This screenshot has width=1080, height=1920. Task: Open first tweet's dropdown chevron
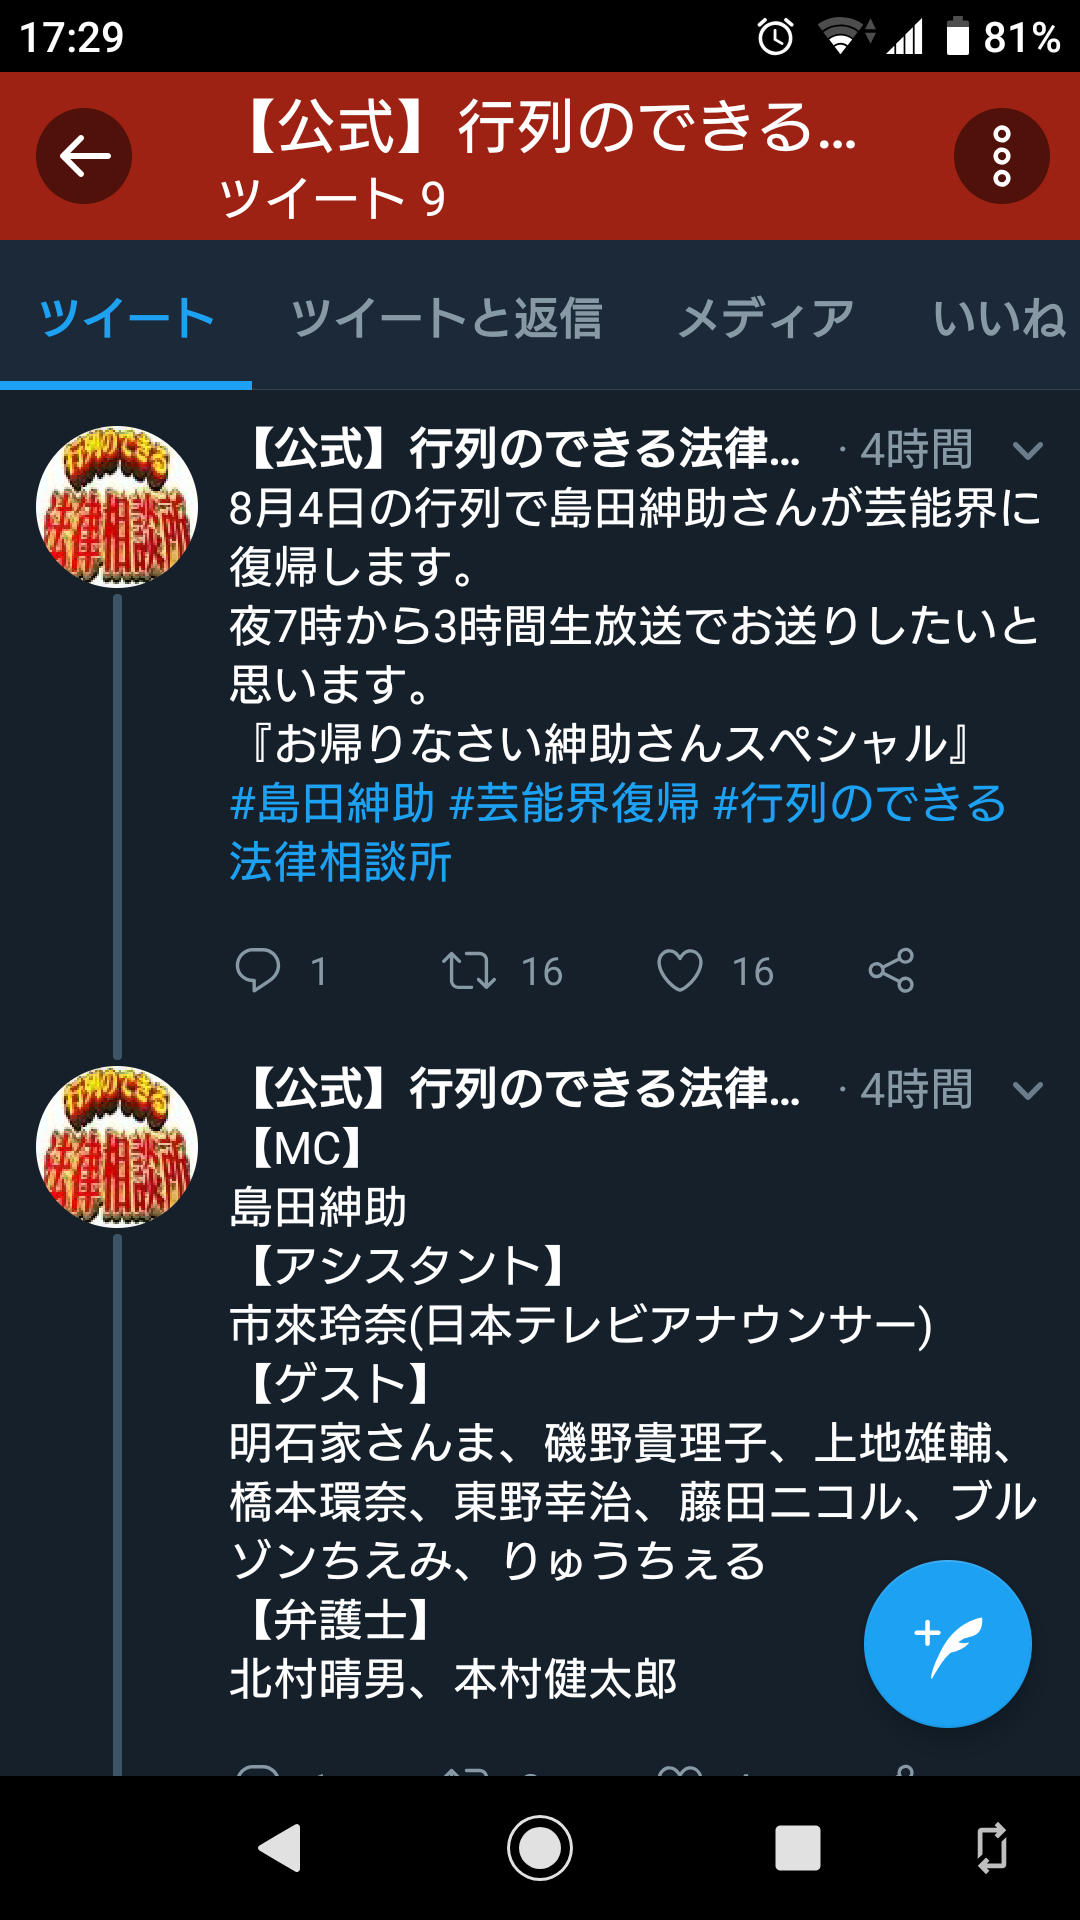point(1027,451)
